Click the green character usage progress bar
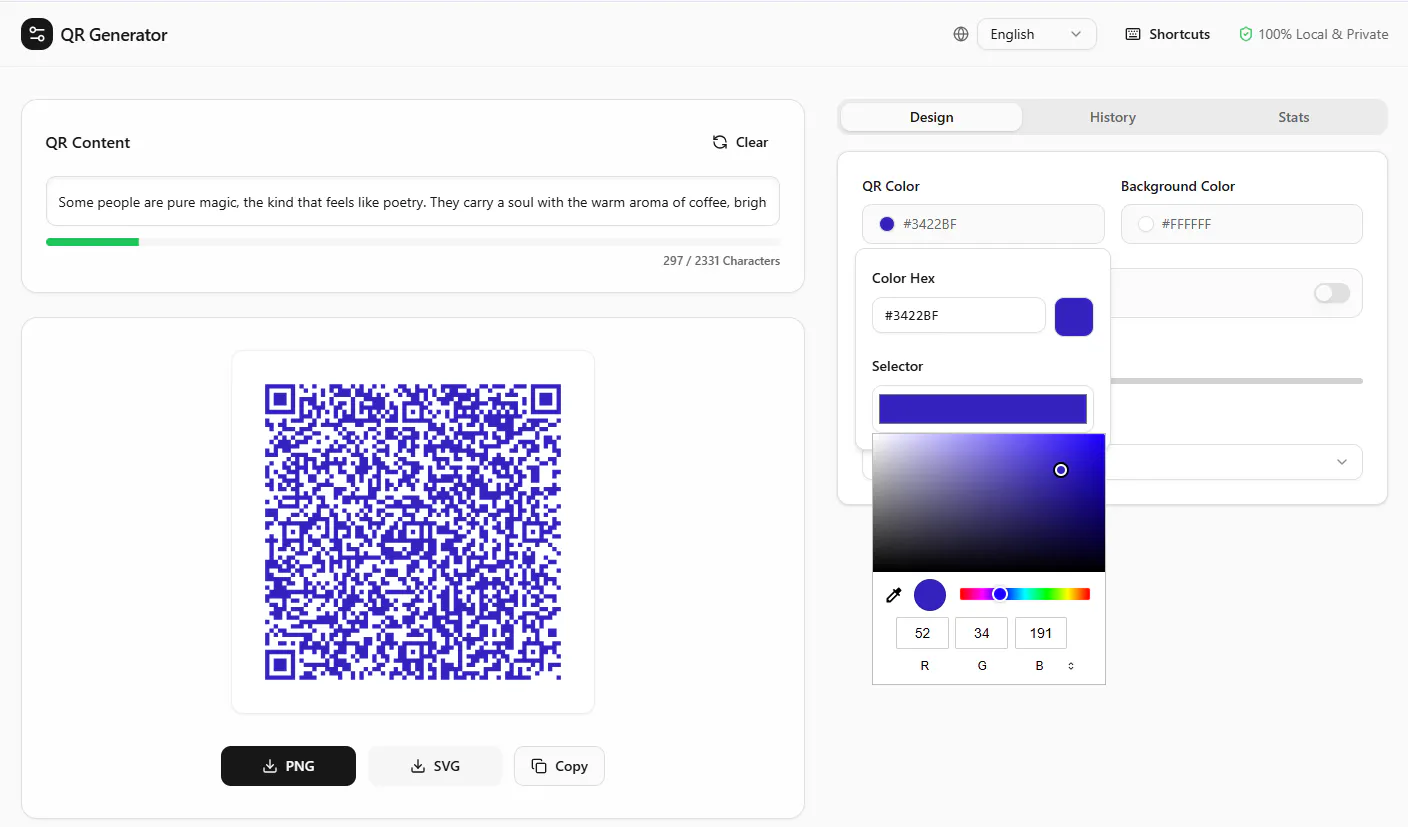The image size is (1408, 827). click(92, 242)
